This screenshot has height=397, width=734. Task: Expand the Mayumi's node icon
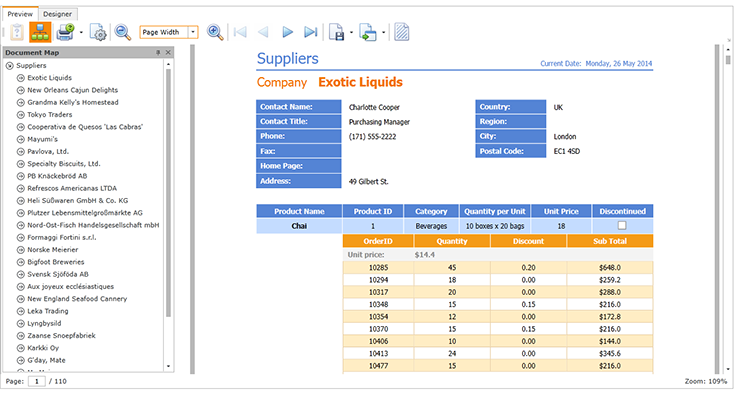tap(21, 139)
